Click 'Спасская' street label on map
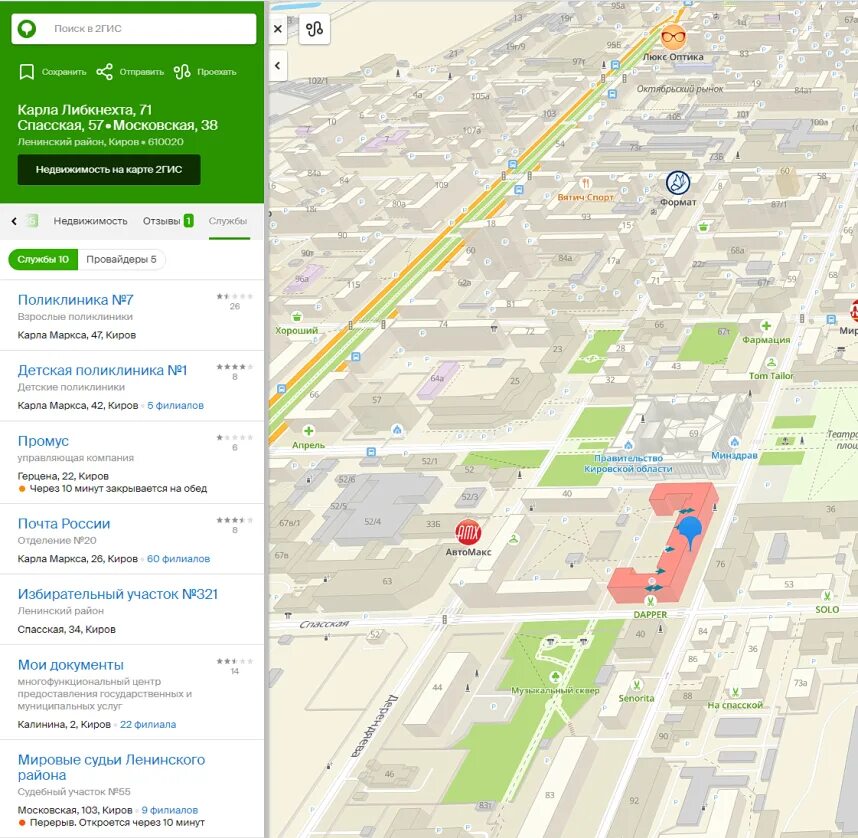This screenshot has width=858, height=838. [324, 624]
